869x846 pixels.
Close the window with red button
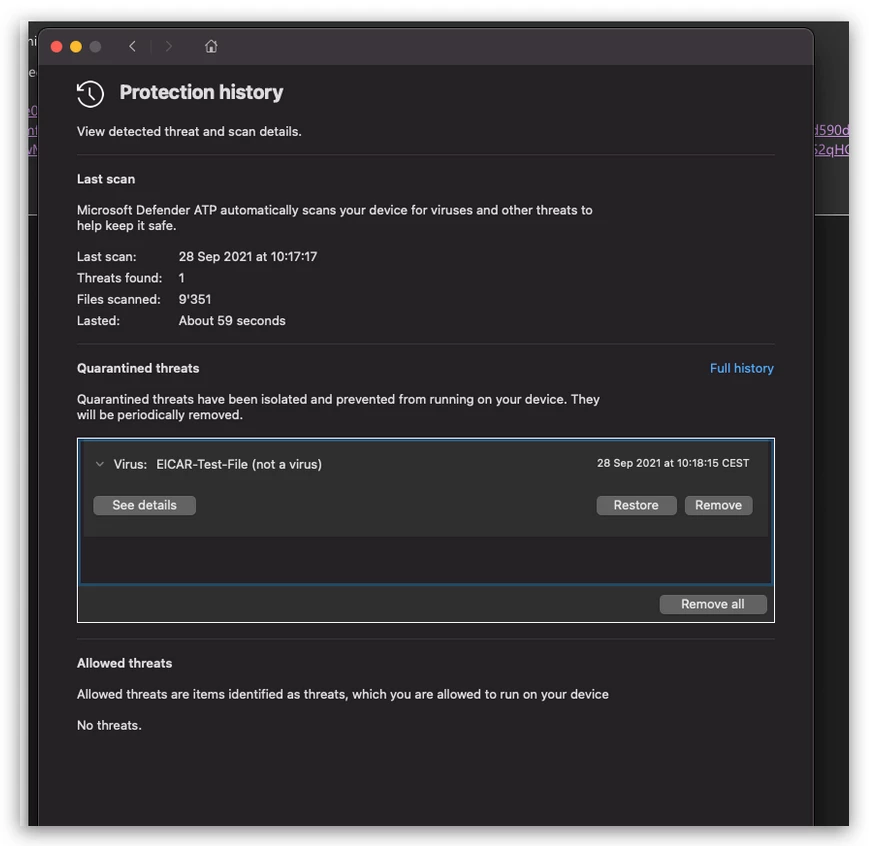pyautogui.click(x=57, y=47)
